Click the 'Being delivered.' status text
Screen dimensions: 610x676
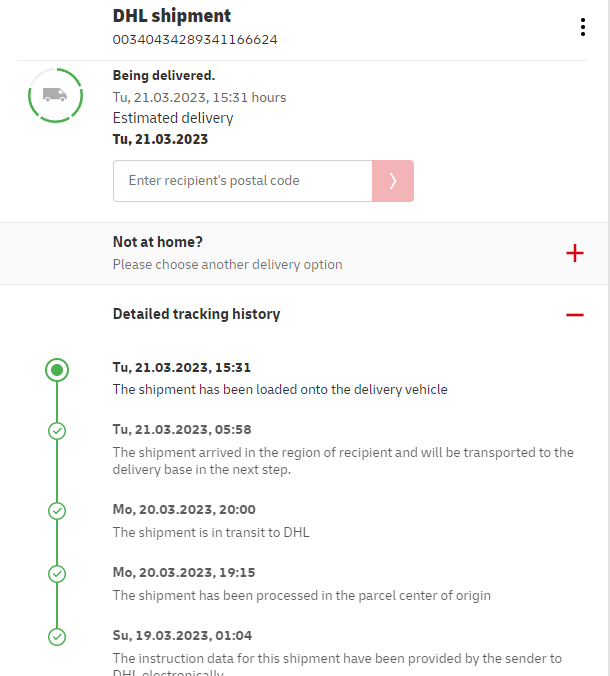click(x=163, y=75)
